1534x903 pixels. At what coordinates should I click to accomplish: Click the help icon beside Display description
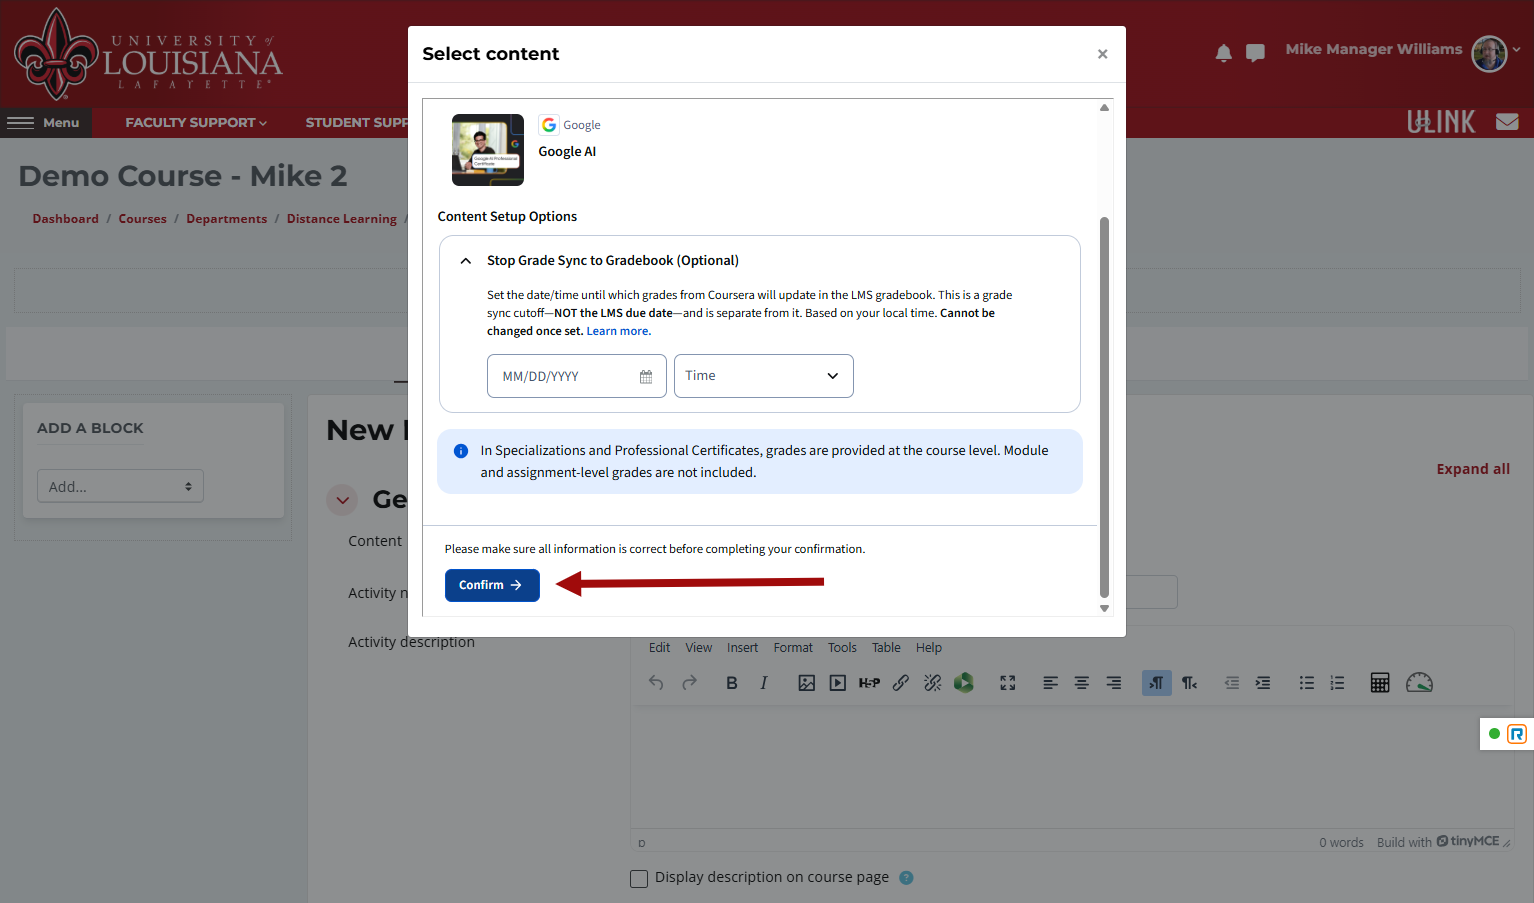(906, 878)
